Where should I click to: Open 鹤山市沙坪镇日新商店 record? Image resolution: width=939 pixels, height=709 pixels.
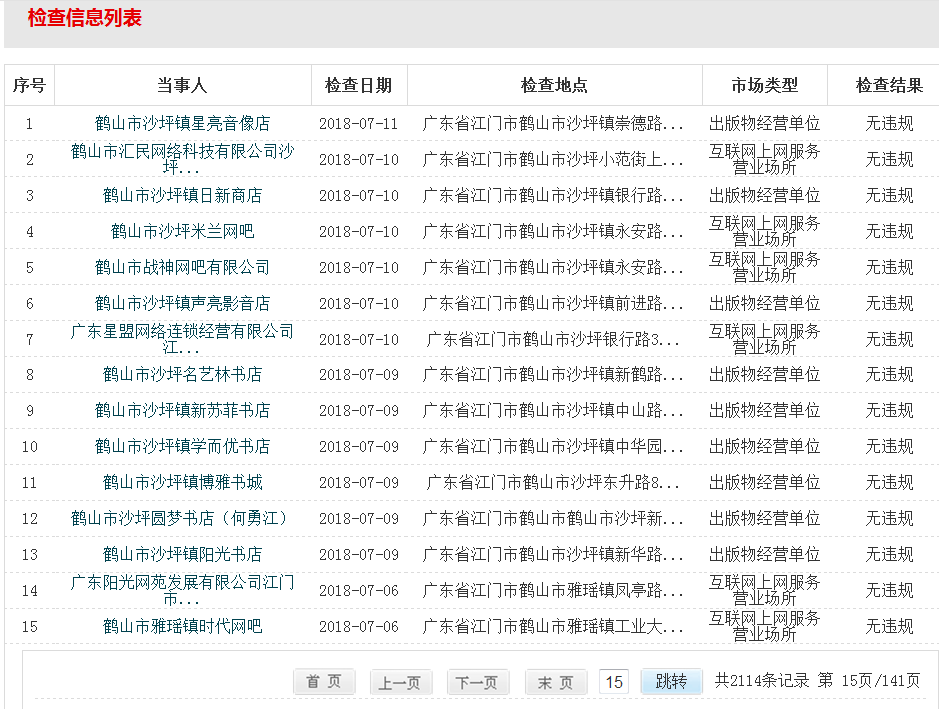(182, 195)
